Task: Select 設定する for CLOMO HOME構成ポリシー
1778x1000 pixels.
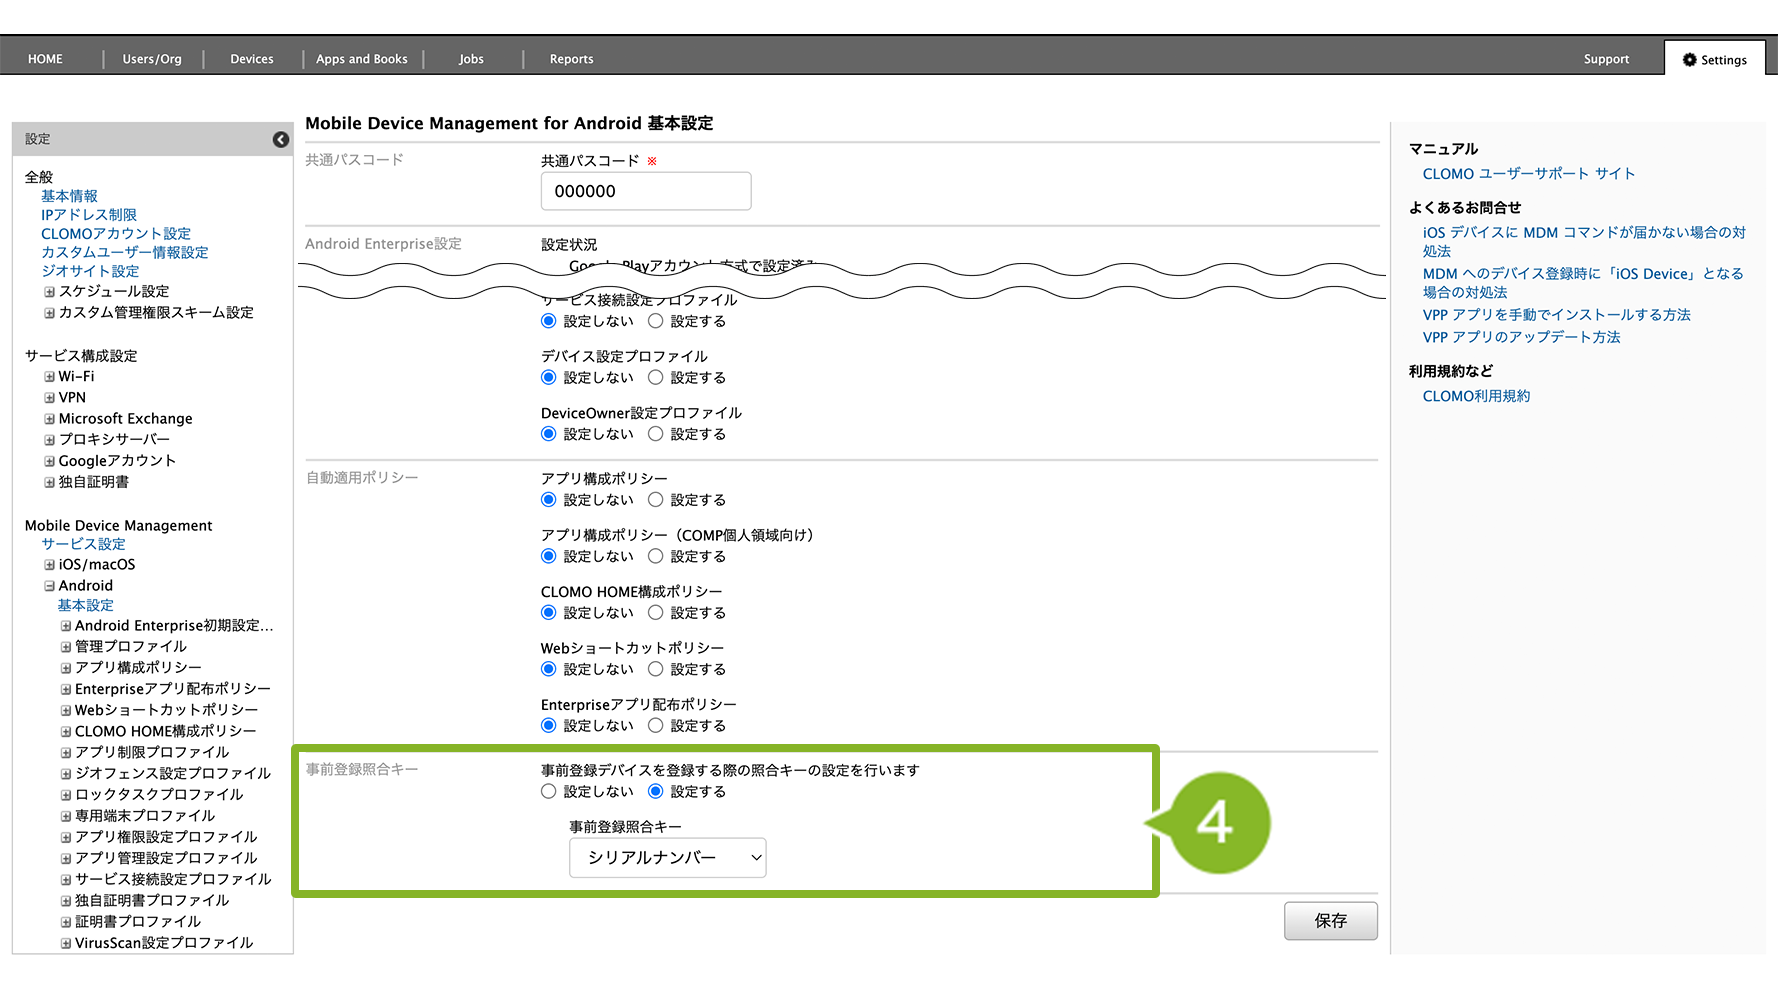Action: [x=656, y=613]
